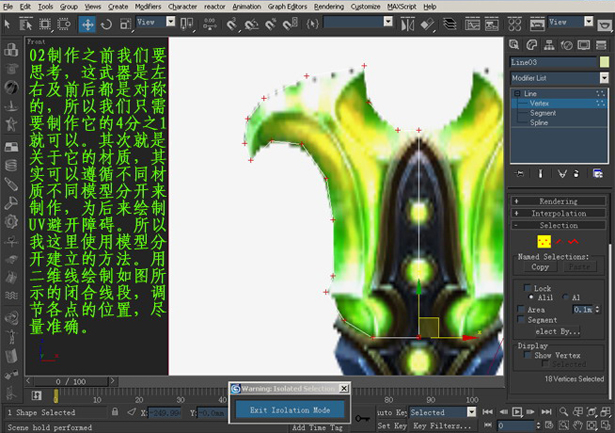Click Exit Isolation Mode button

pos(290,410)
